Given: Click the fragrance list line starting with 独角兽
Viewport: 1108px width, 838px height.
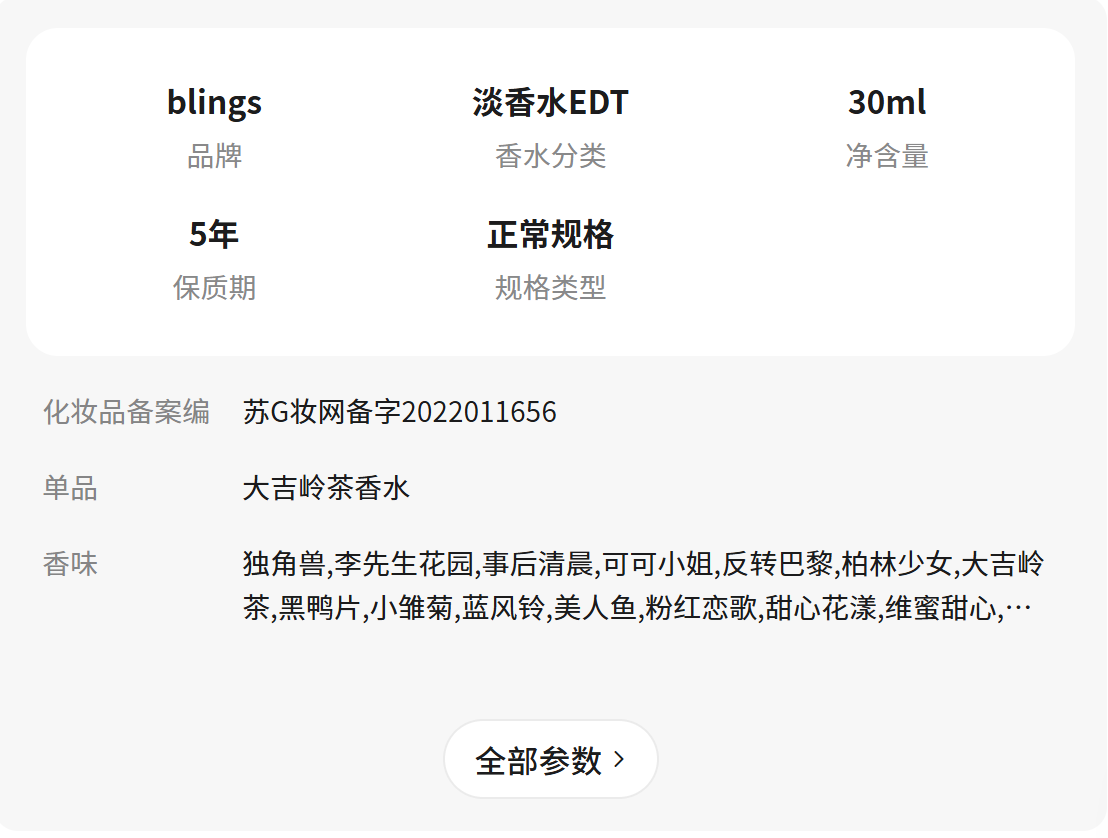Looking at the screenshot, I should [642, 564].
